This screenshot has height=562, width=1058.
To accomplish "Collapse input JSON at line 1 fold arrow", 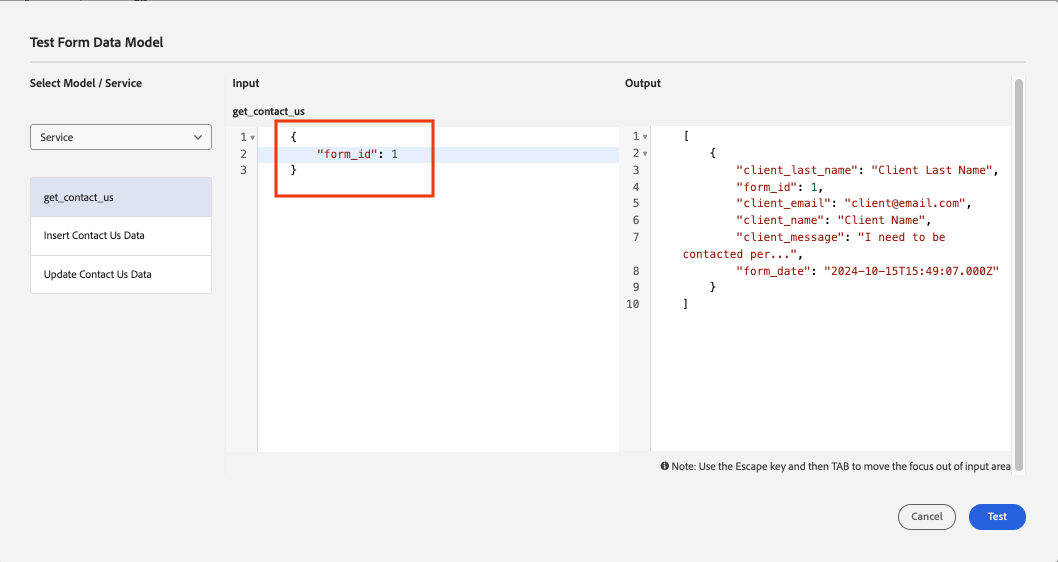I will 253,138.
